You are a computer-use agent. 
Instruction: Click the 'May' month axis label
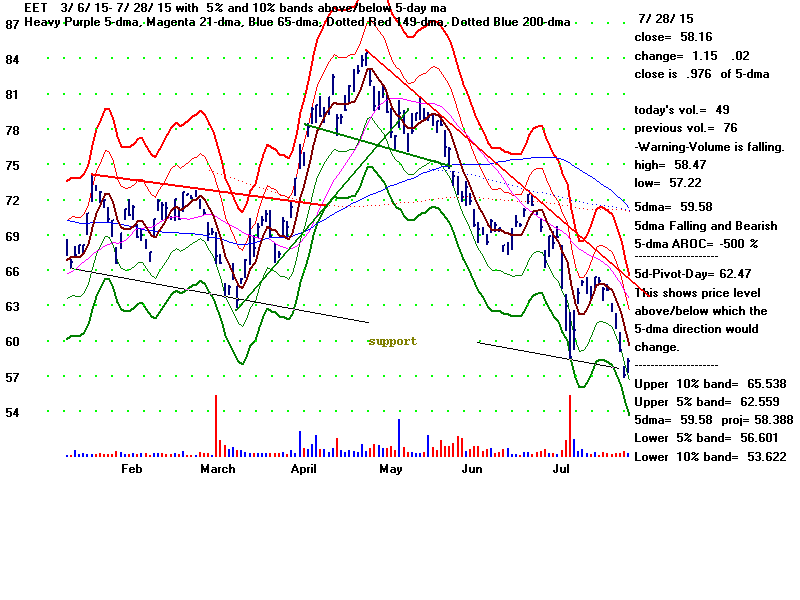(390, 469)
